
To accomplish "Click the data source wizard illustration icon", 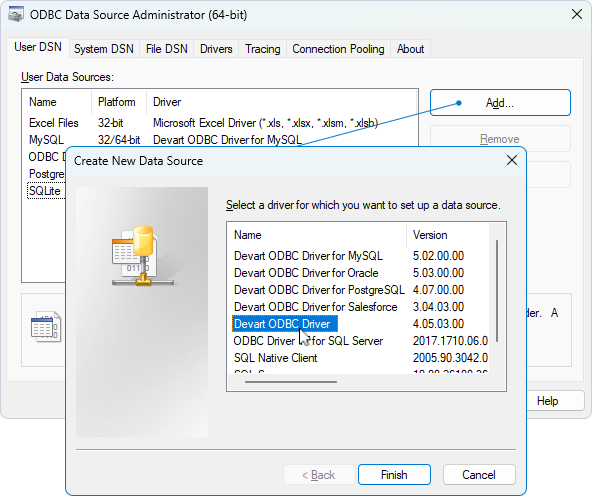I will tap(143, 256).
